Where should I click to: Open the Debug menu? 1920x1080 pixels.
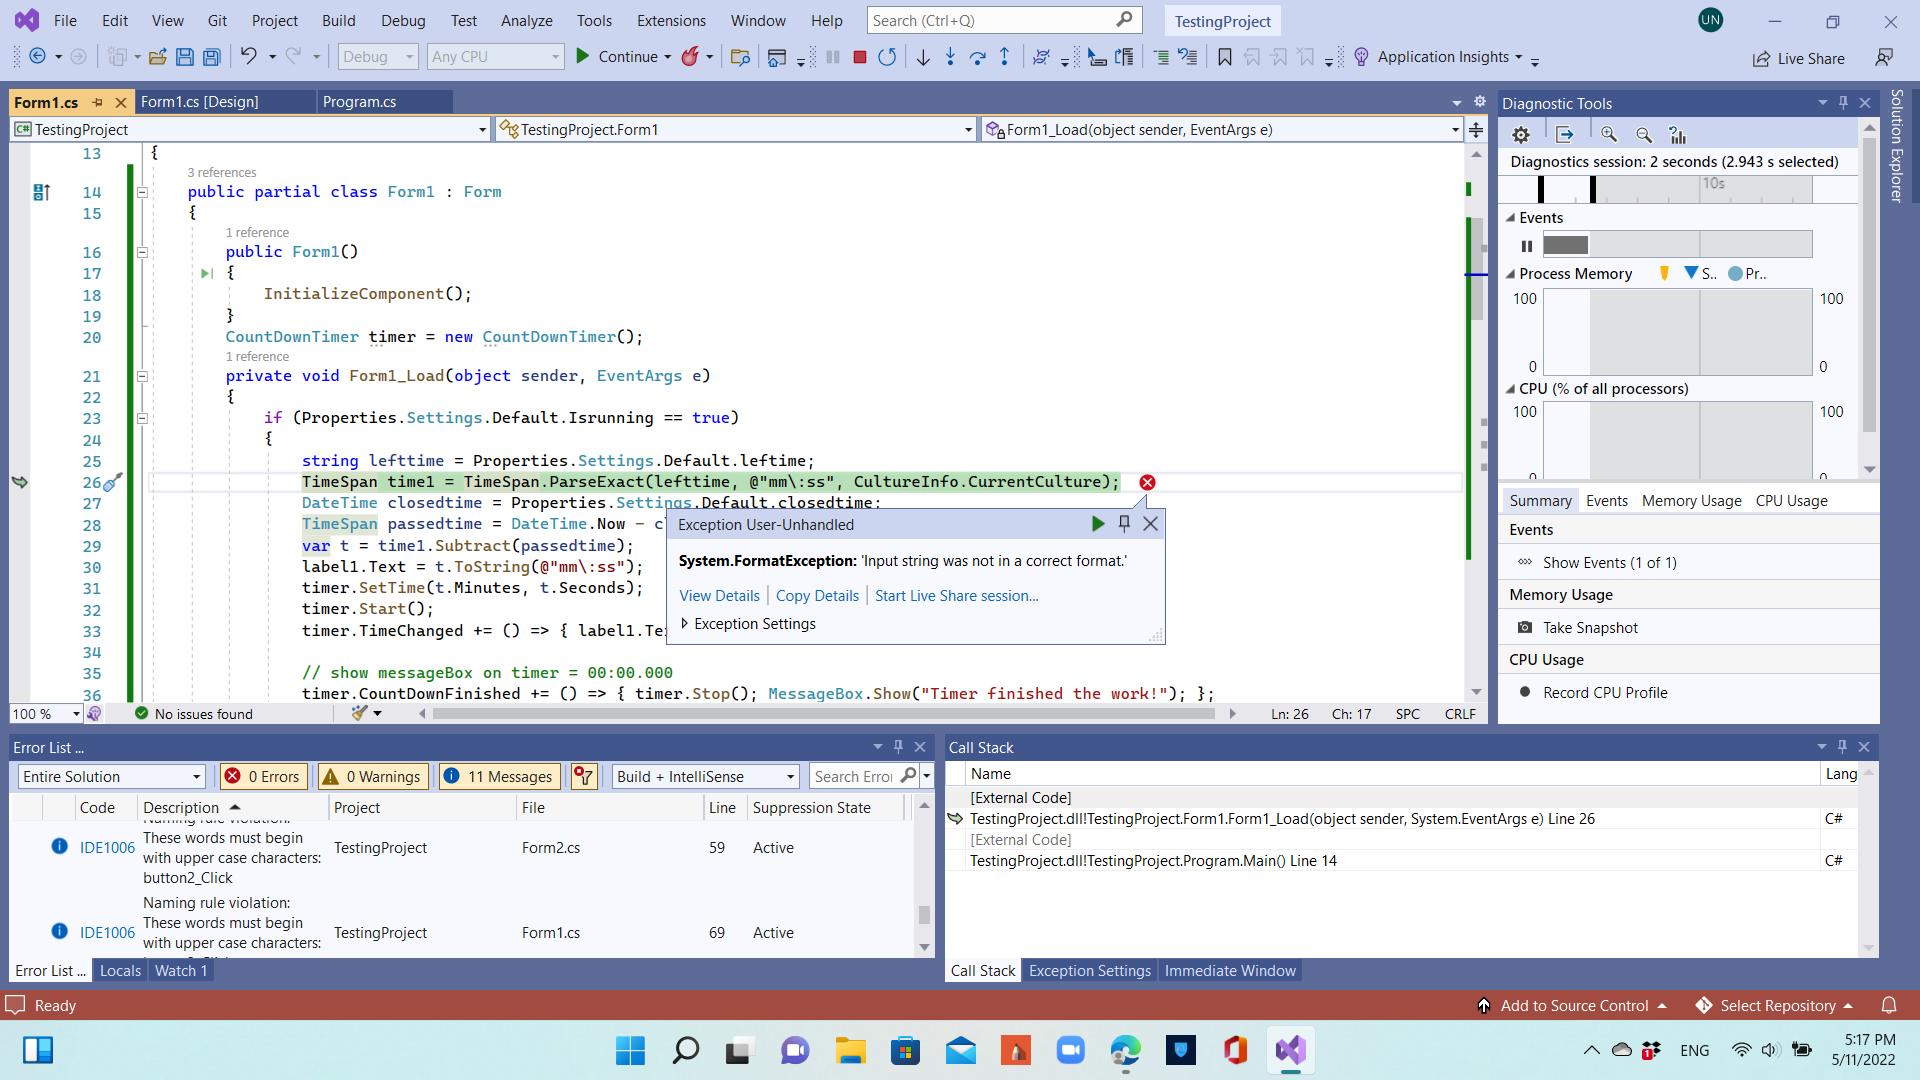(403, 20)
